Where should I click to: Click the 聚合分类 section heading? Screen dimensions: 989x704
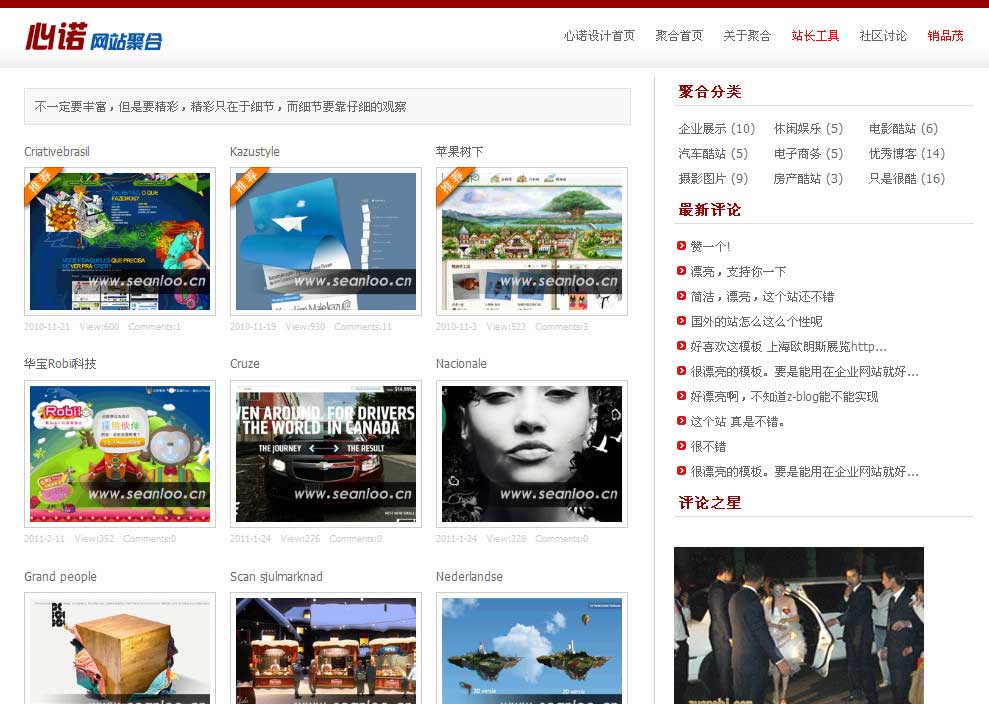tap(710, 92)
